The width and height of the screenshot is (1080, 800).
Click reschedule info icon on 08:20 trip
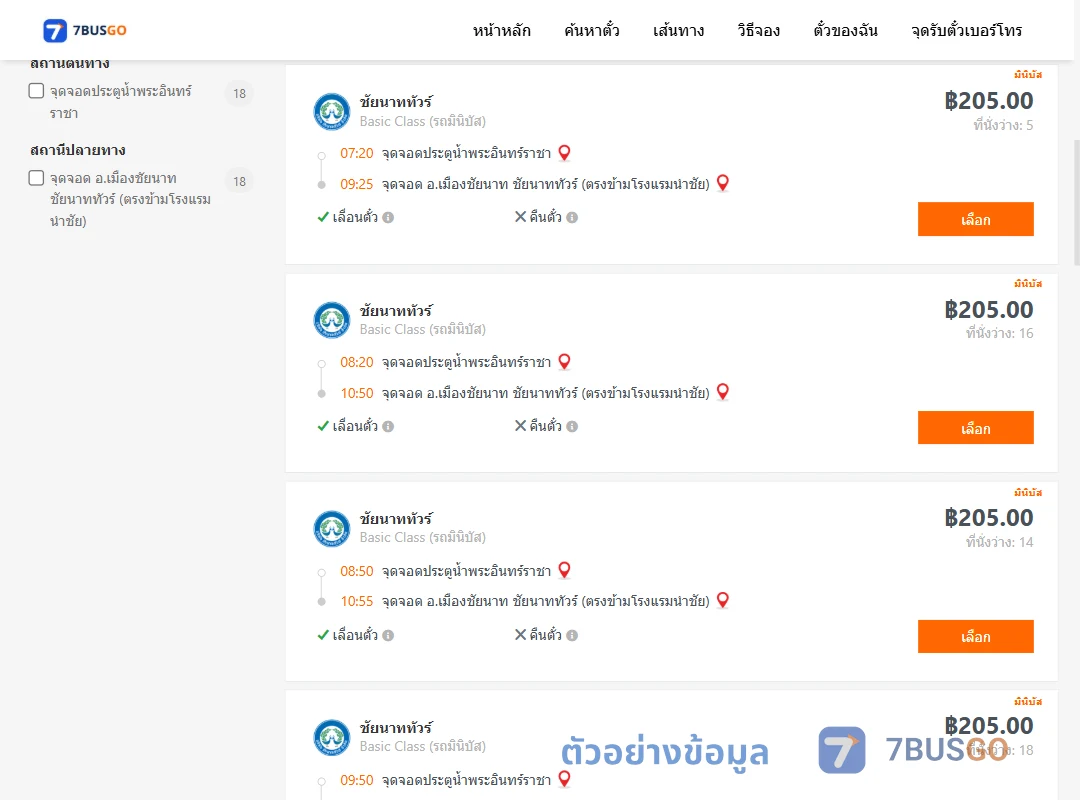pos(388,427)
